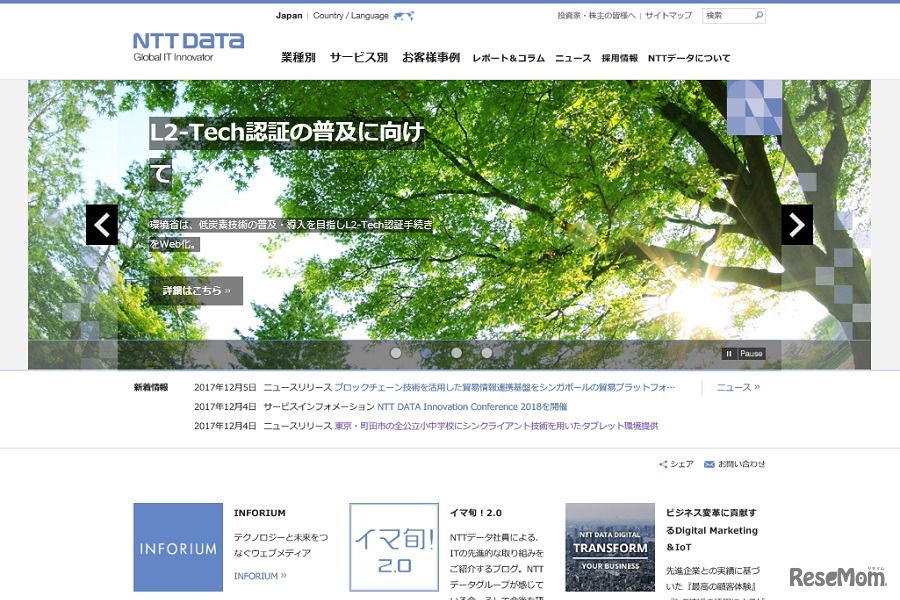Click the search magnifier icon
The width and height of the screenshot is (900, 600).
point(759,16)
